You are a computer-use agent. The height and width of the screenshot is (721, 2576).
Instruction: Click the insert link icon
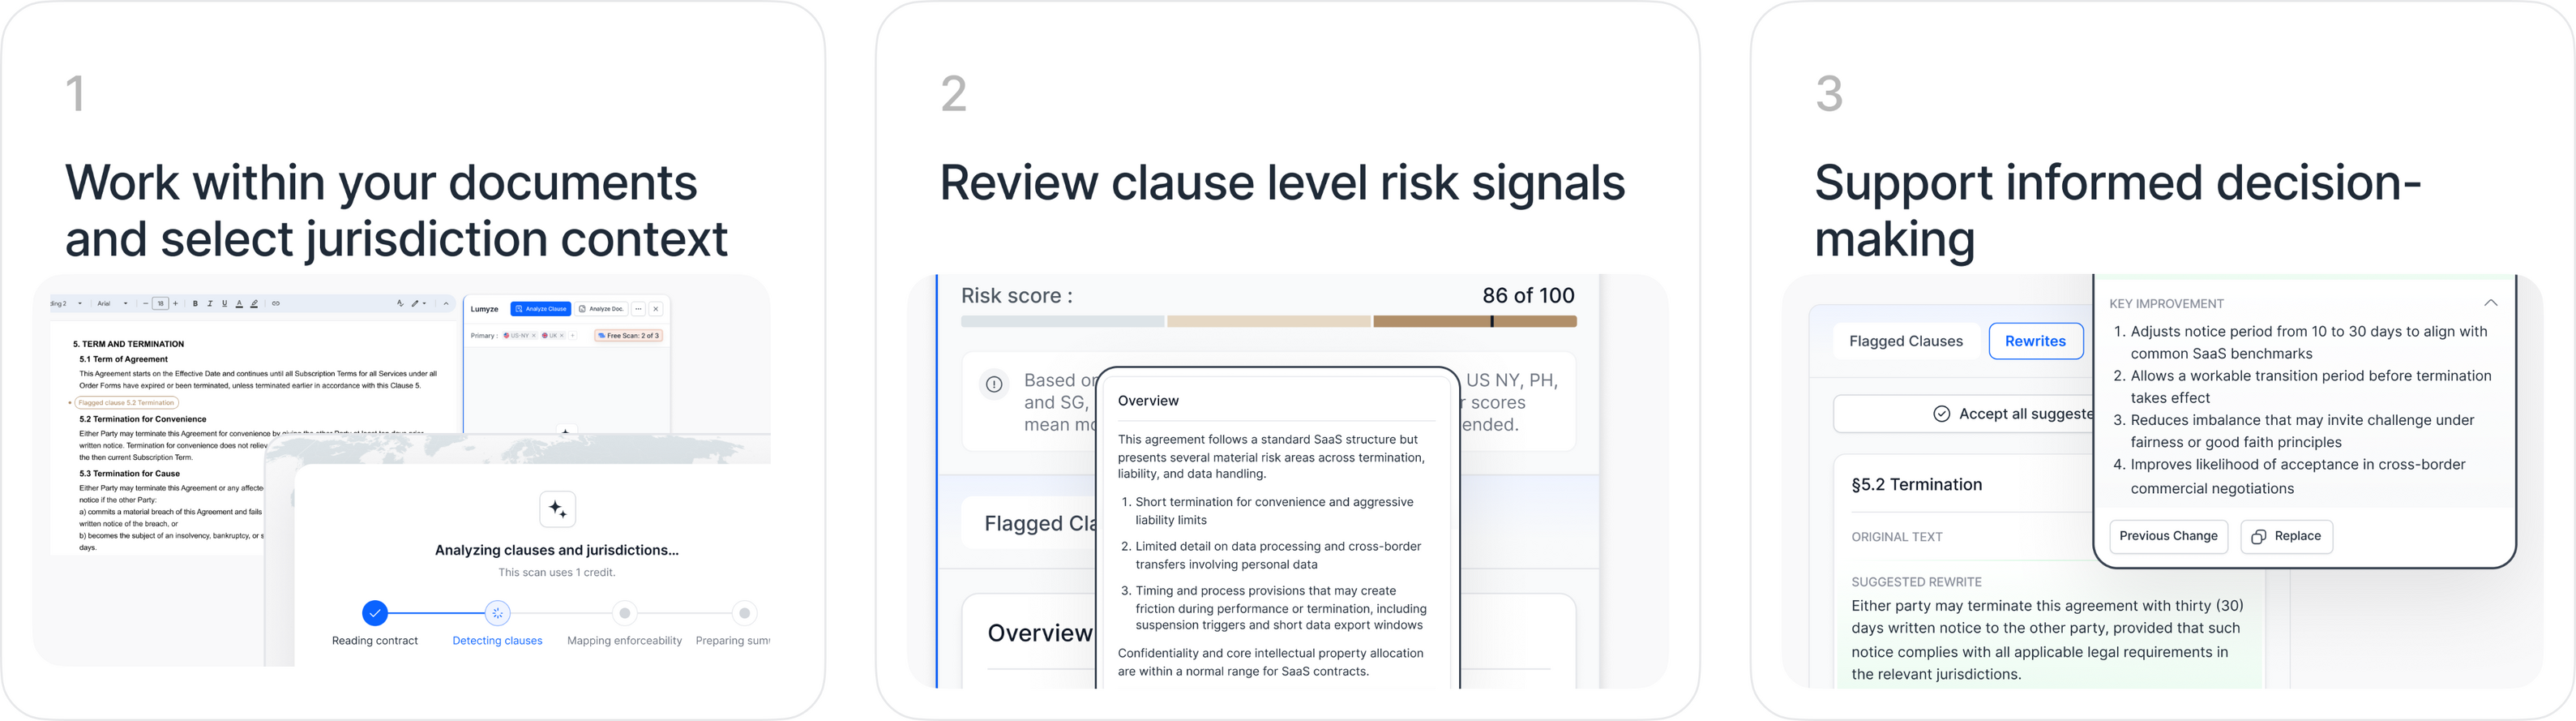[x=276, y=304]
